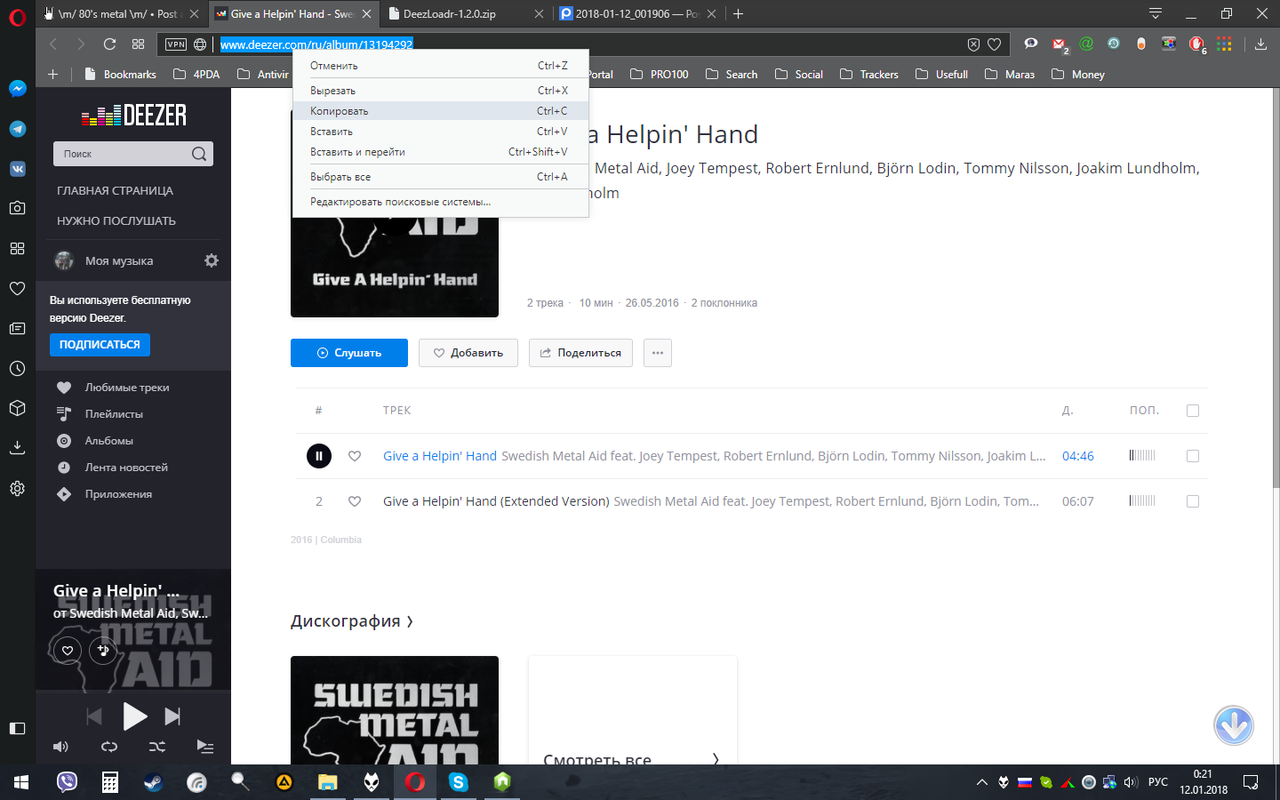
Task: Open Steam from the Windows taskbar
Action: 154,782
